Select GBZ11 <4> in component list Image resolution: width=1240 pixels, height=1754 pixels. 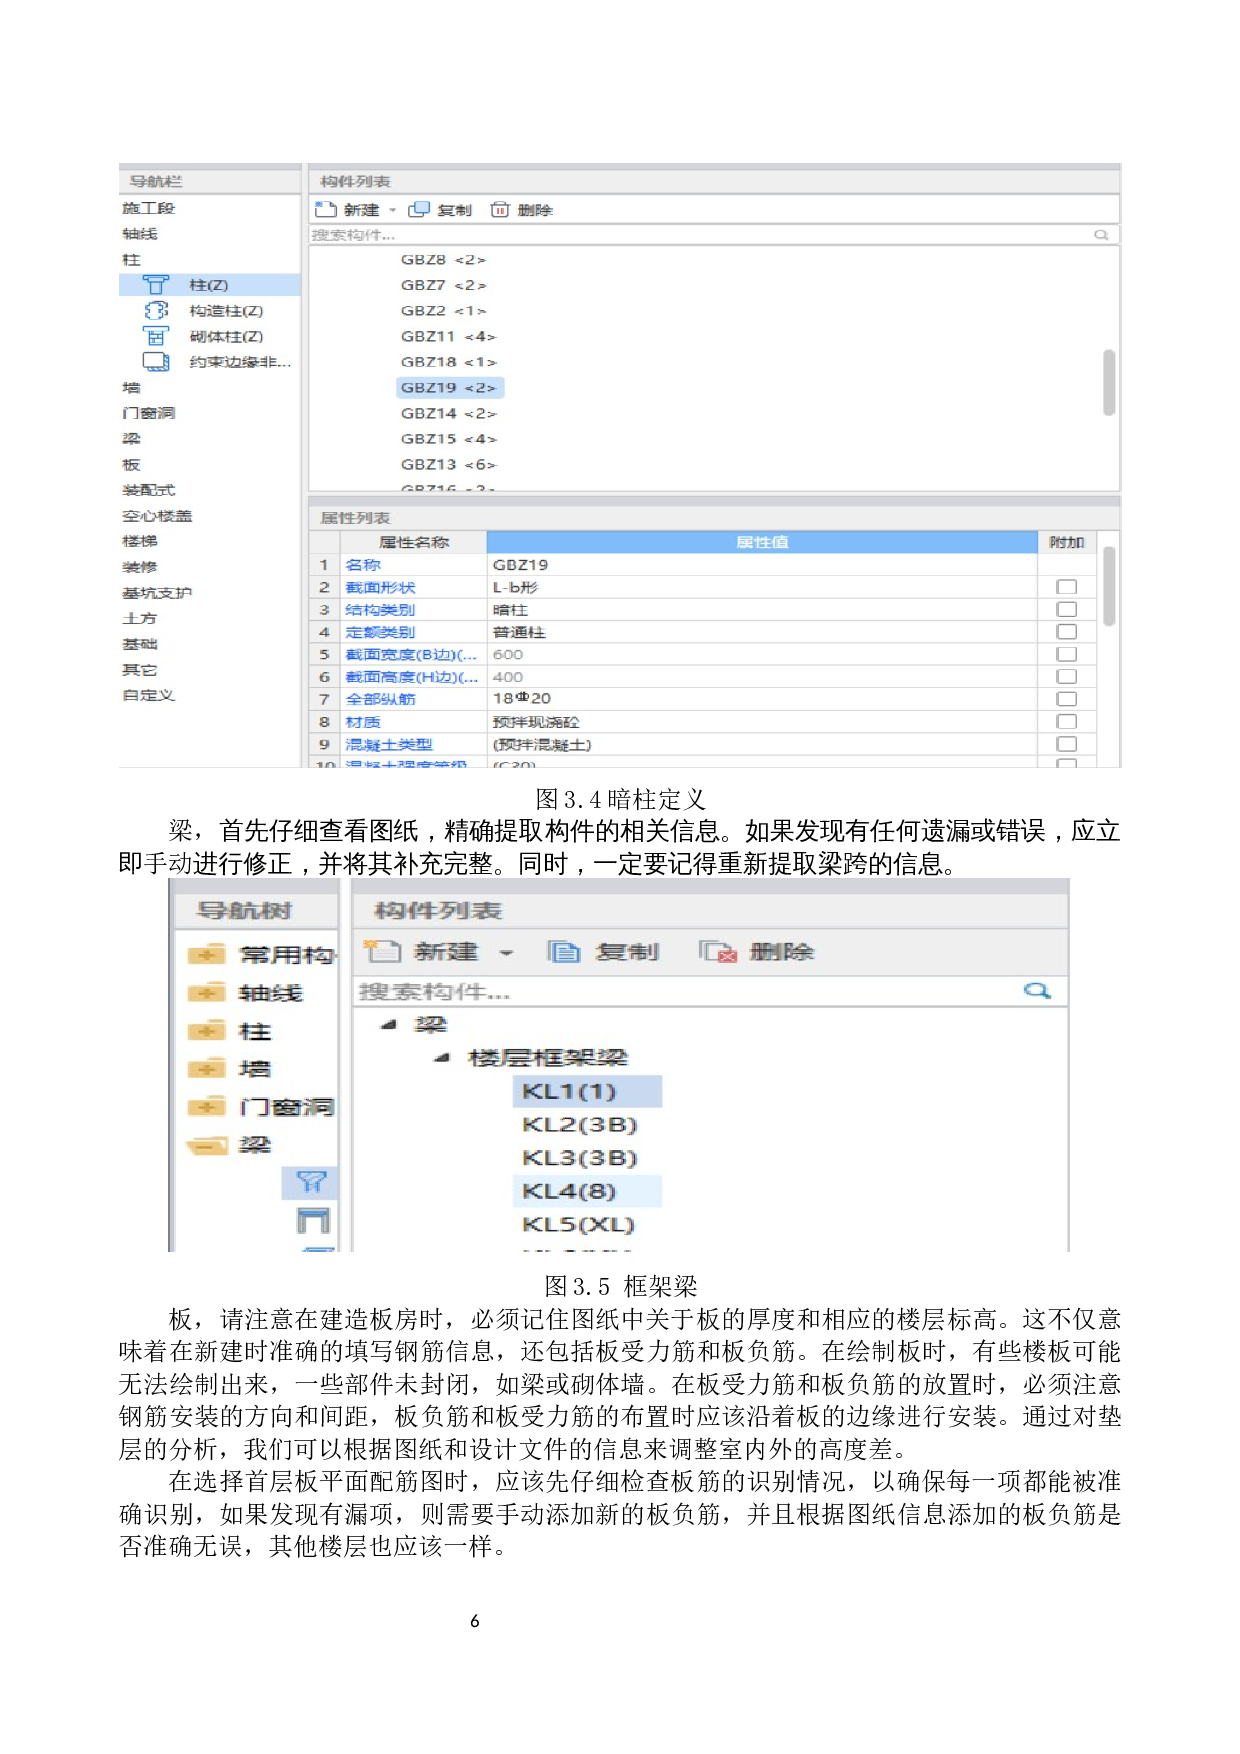[448, 336]
